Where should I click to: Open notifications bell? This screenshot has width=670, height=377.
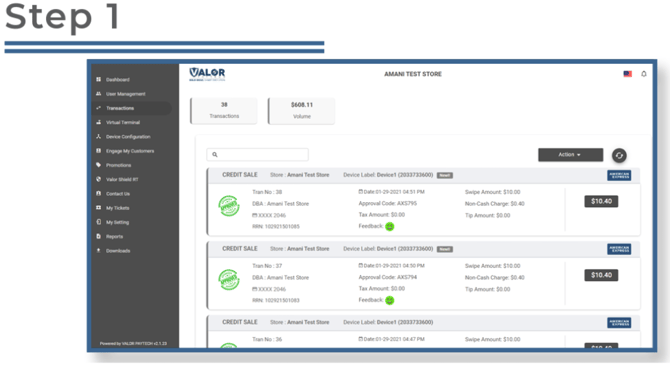pyautogui.click(x=644, y=74)
